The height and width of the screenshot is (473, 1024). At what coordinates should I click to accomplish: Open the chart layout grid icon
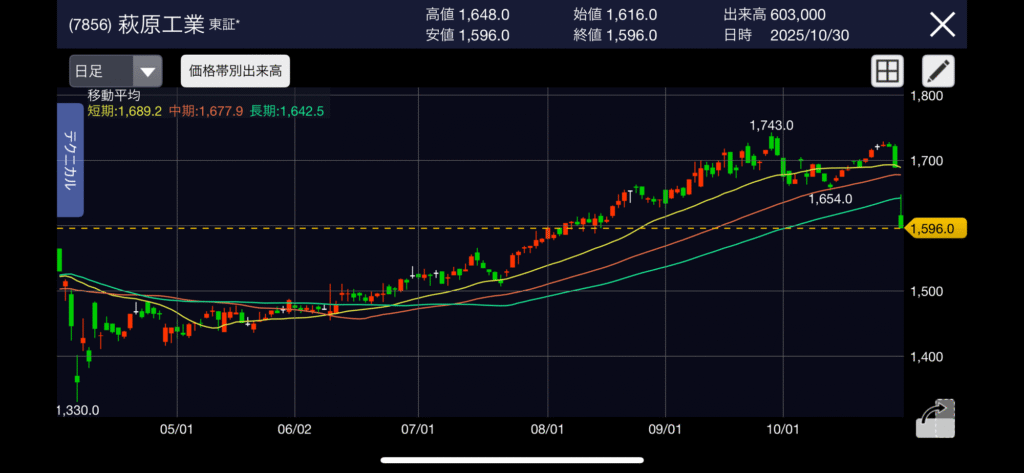[887, 72]
